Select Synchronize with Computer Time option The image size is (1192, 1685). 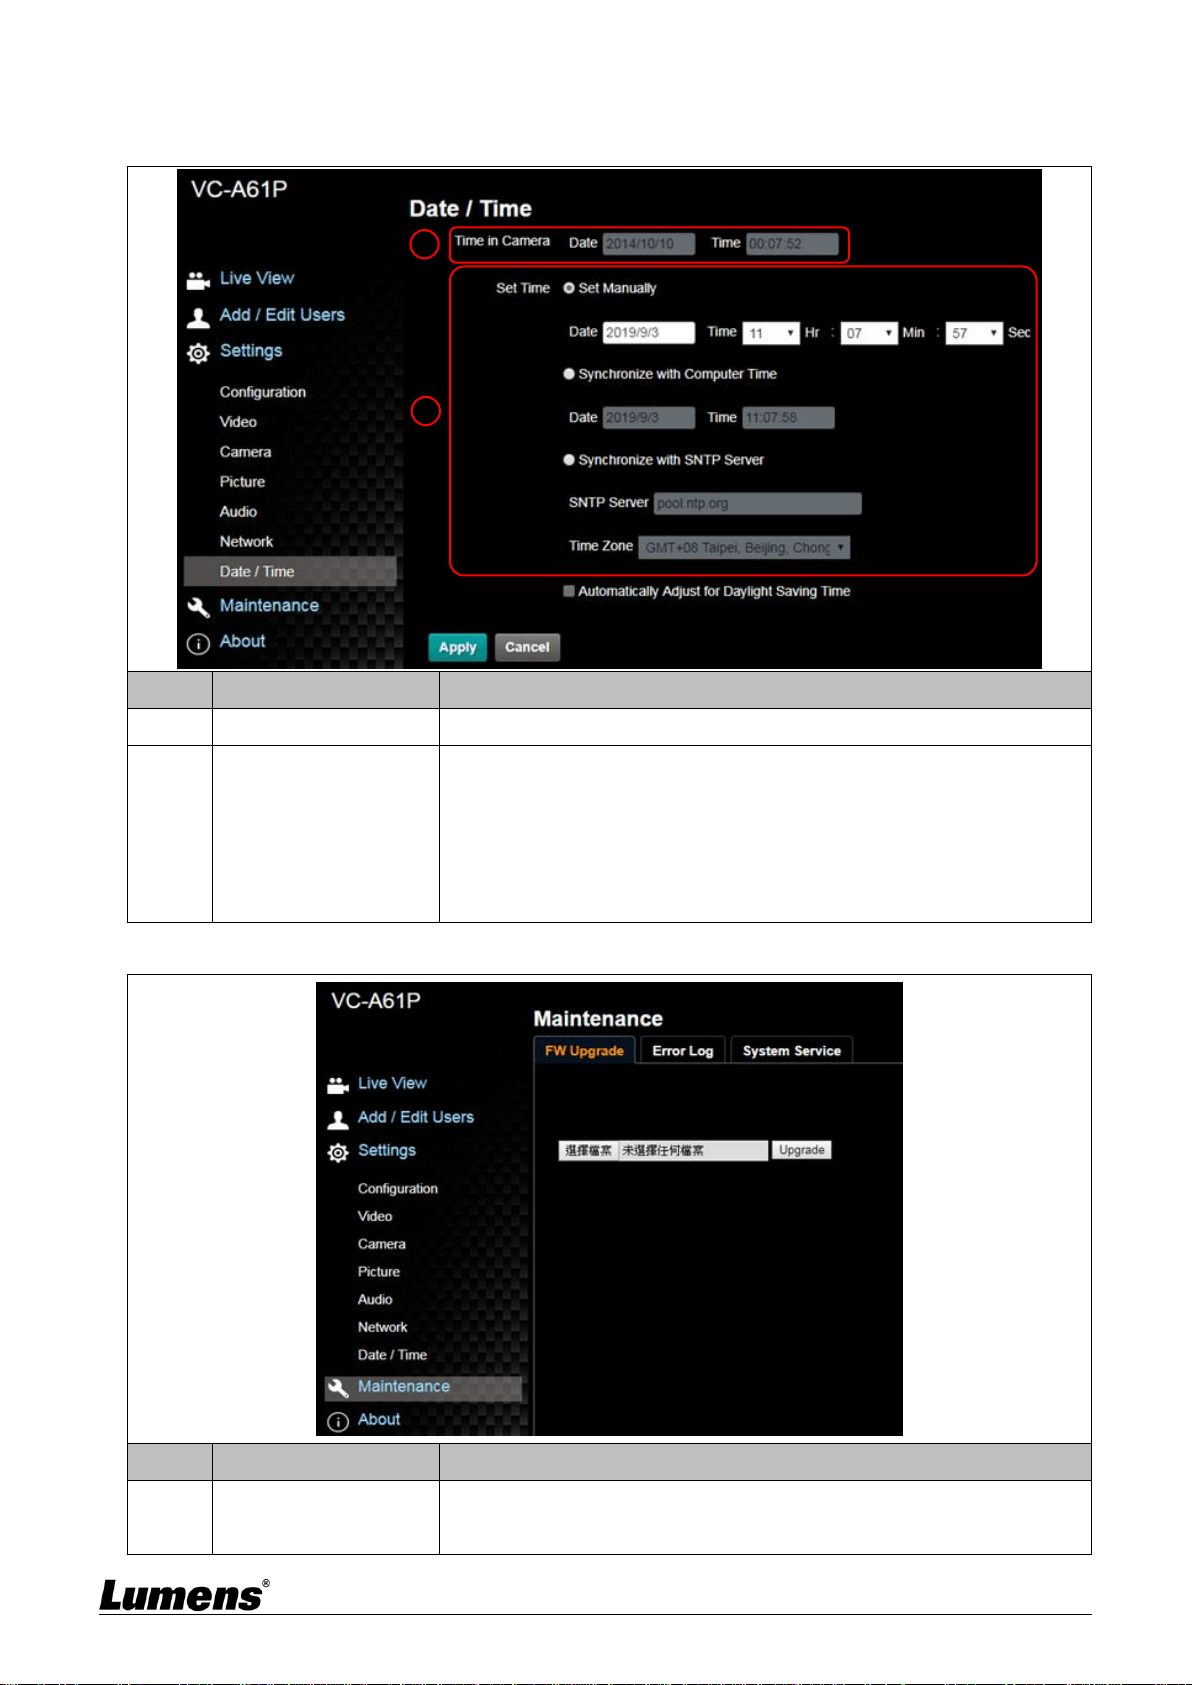(x=569, y=374)
